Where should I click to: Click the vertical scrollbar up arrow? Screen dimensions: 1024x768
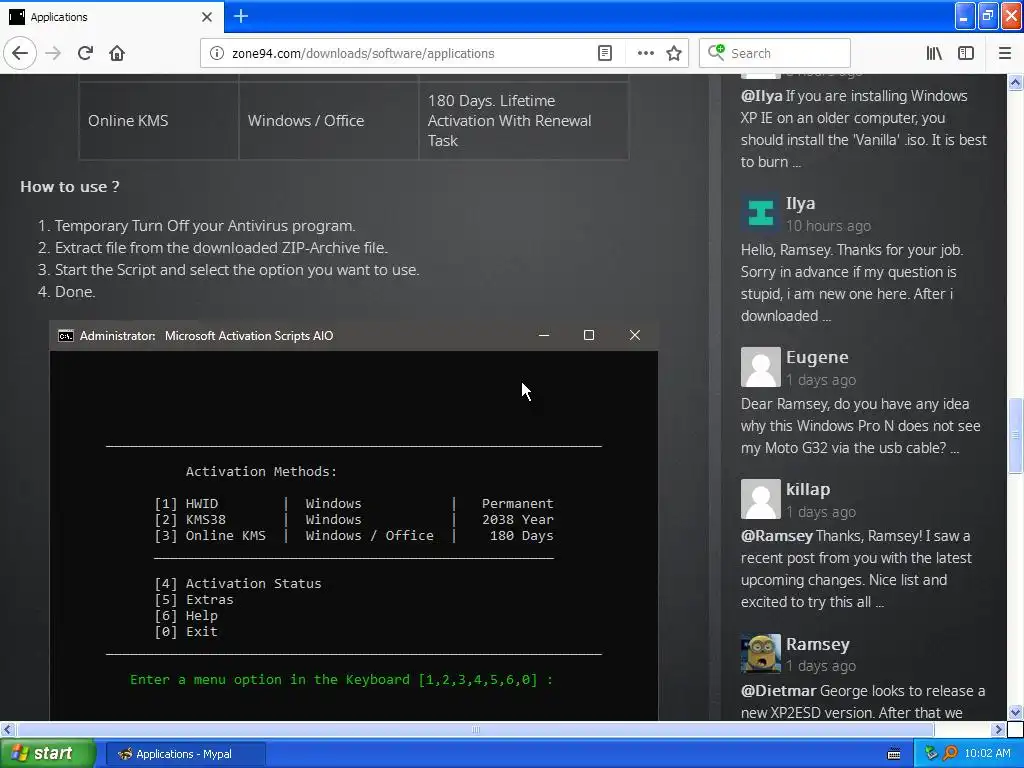click(1016, 82)
